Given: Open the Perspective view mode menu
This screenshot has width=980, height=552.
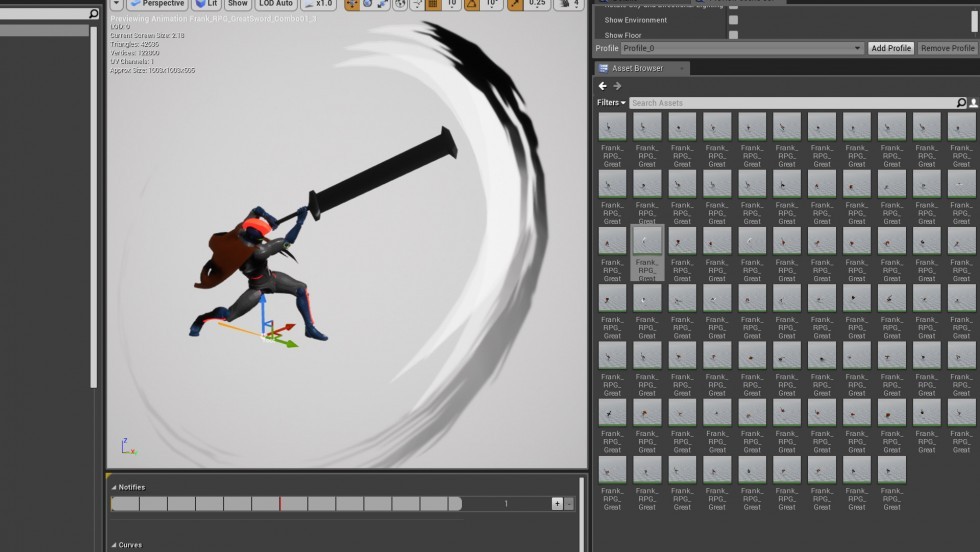Looking at the screenshot, I should pos(158,4).
